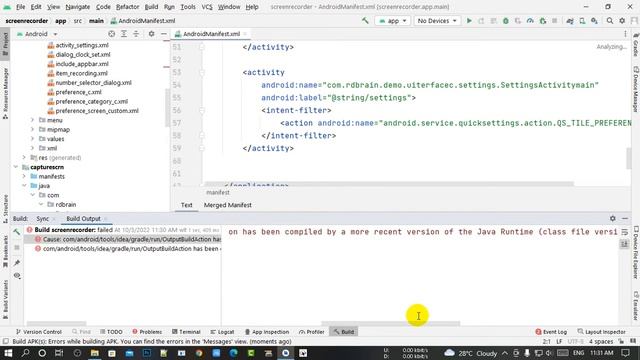Open Project panel options gear
This screenshot has width=640, height=360.
[151, 34]
